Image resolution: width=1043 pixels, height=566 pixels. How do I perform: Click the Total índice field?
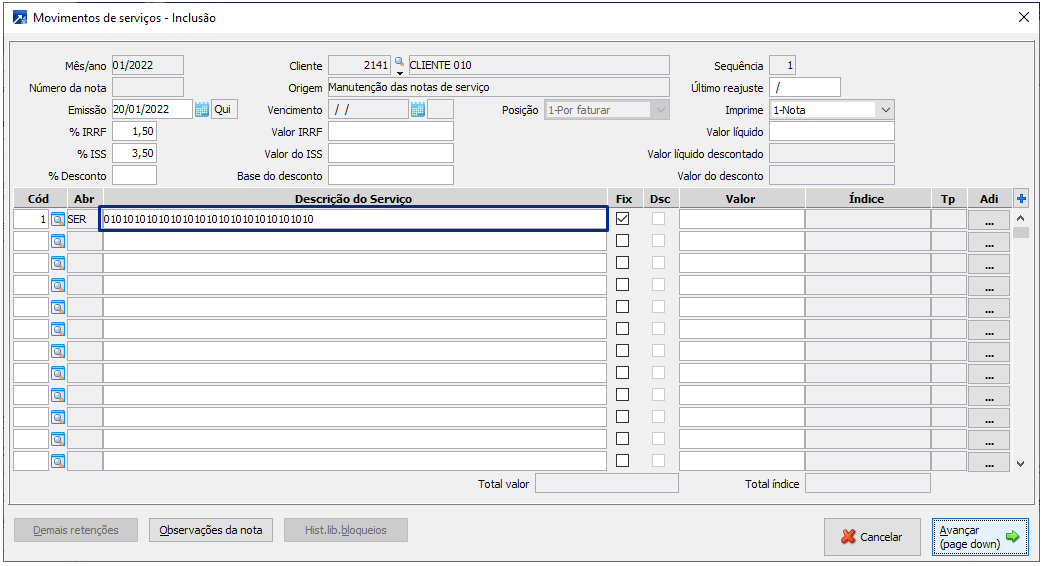click(867, 484)
